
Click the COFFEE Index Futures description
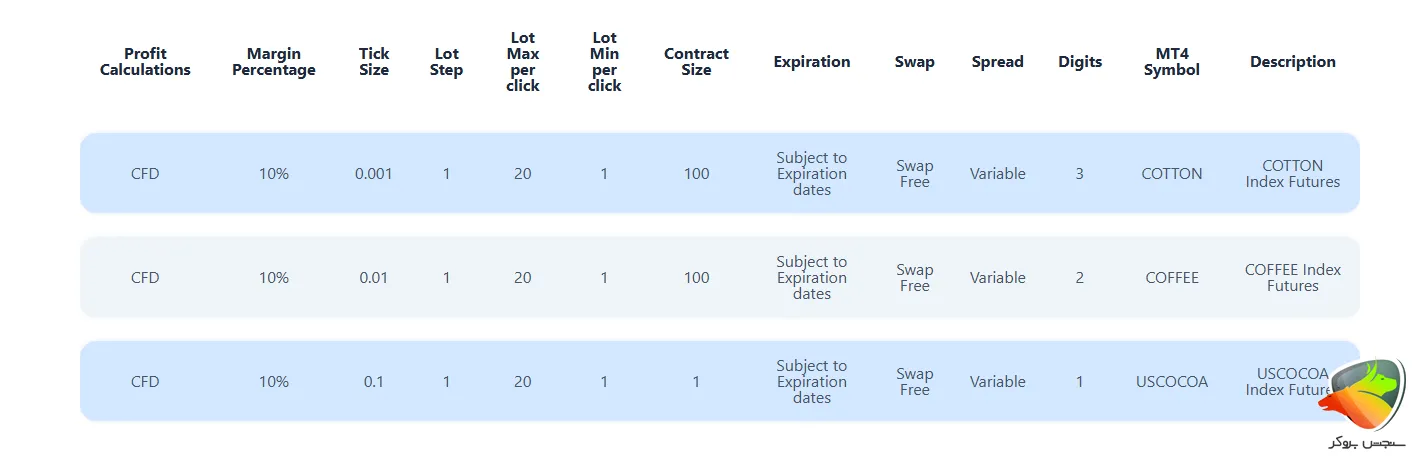pyautogui.click(x=1292, y=278)
